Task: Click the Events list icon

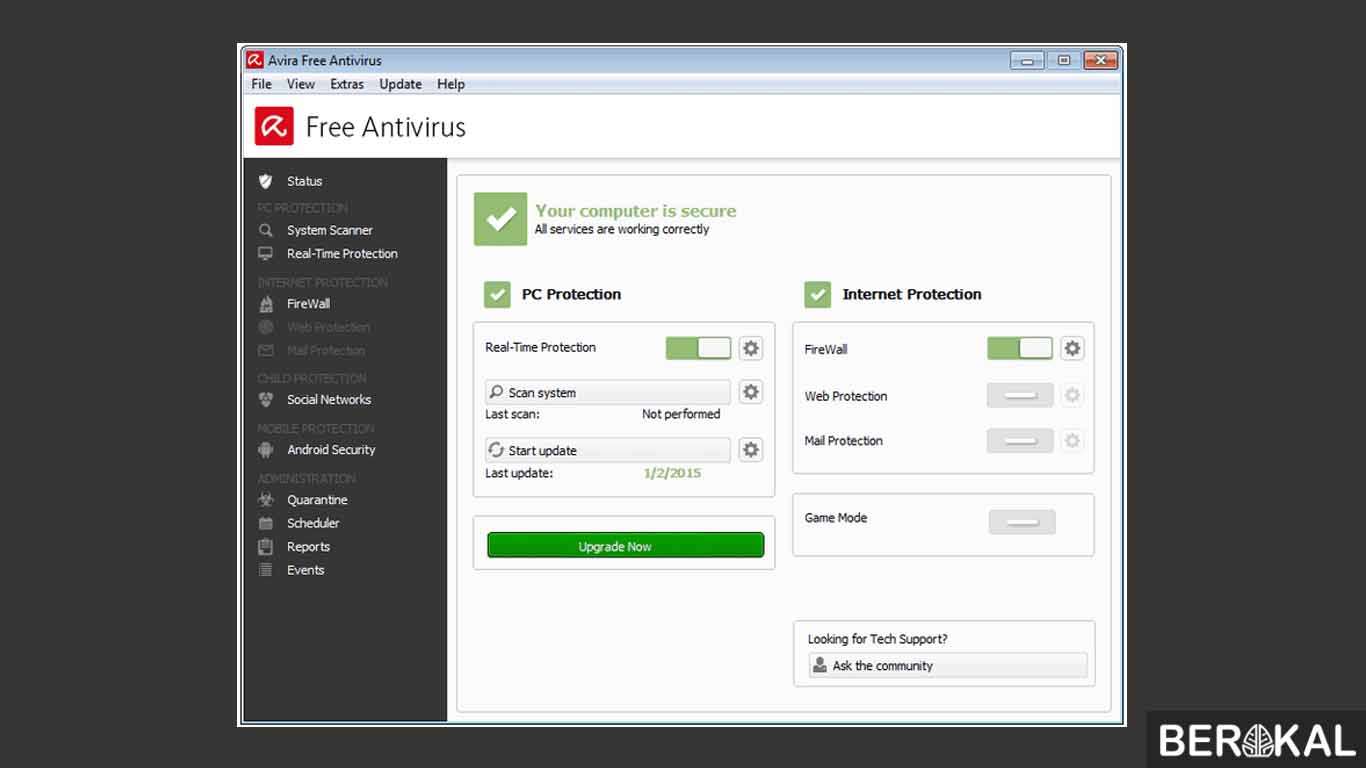Action: (x=265, y=570)
